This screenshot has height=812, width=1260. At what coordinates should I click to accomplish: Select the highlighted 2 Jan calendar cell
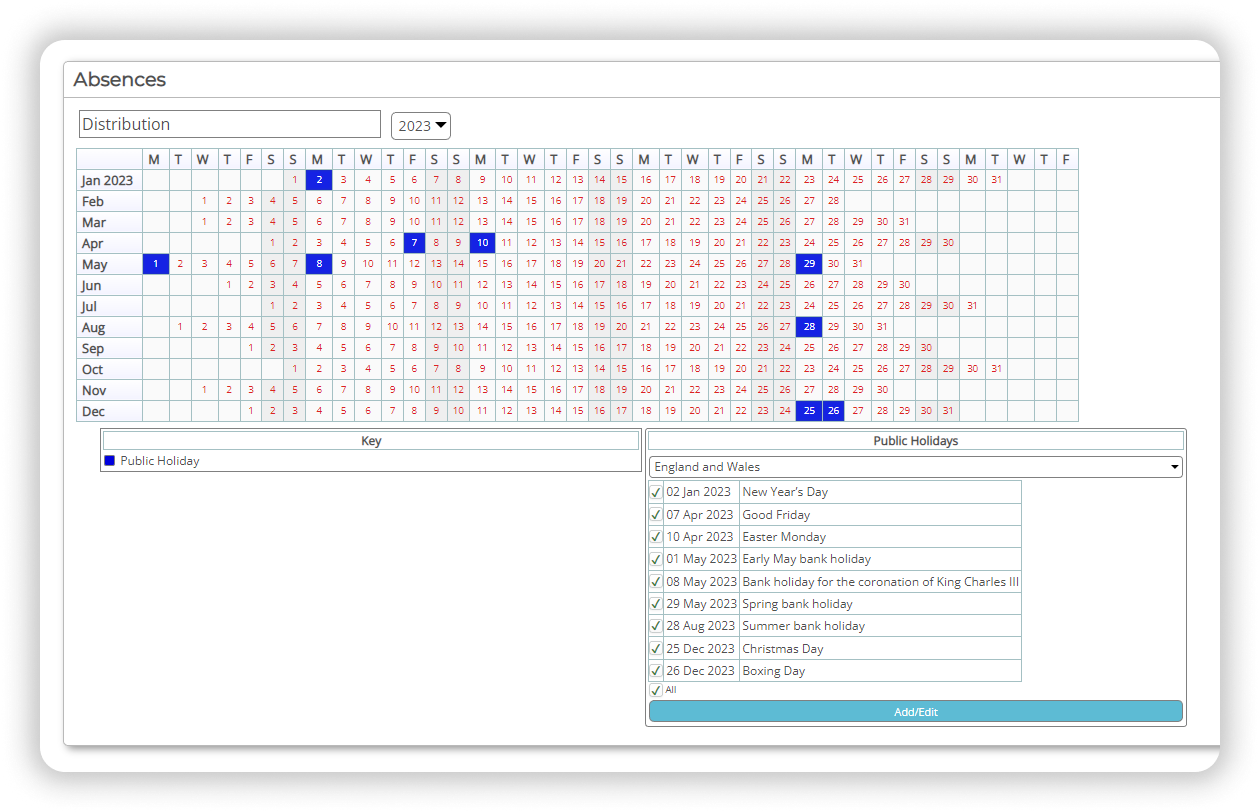[x=318, y=179]
